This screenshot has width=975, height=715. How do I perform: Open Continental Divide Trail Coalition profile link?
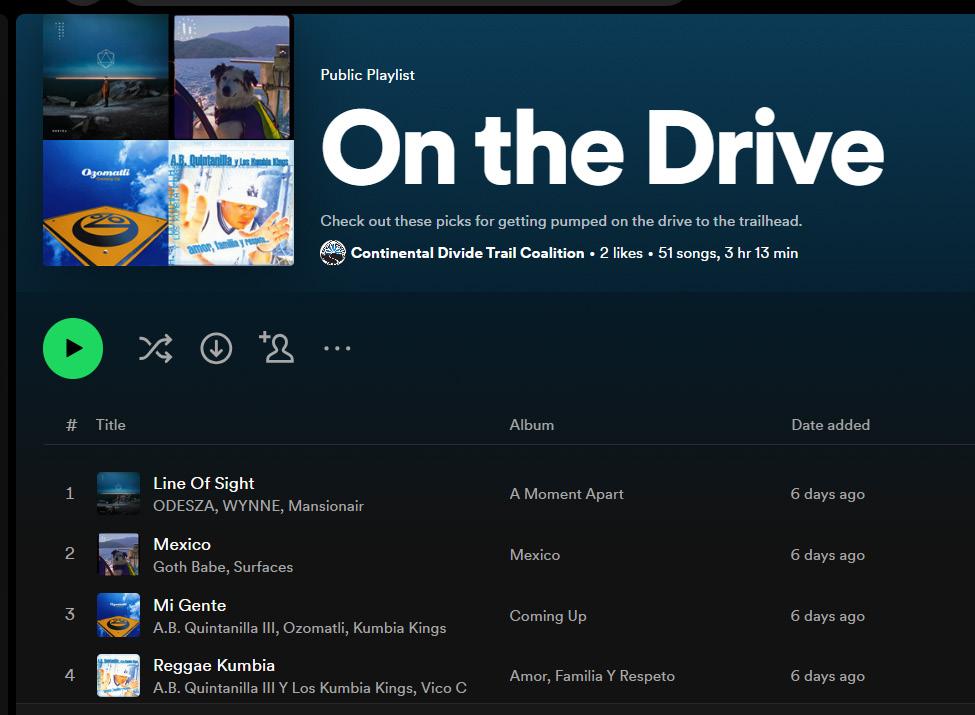coord(467,253)
